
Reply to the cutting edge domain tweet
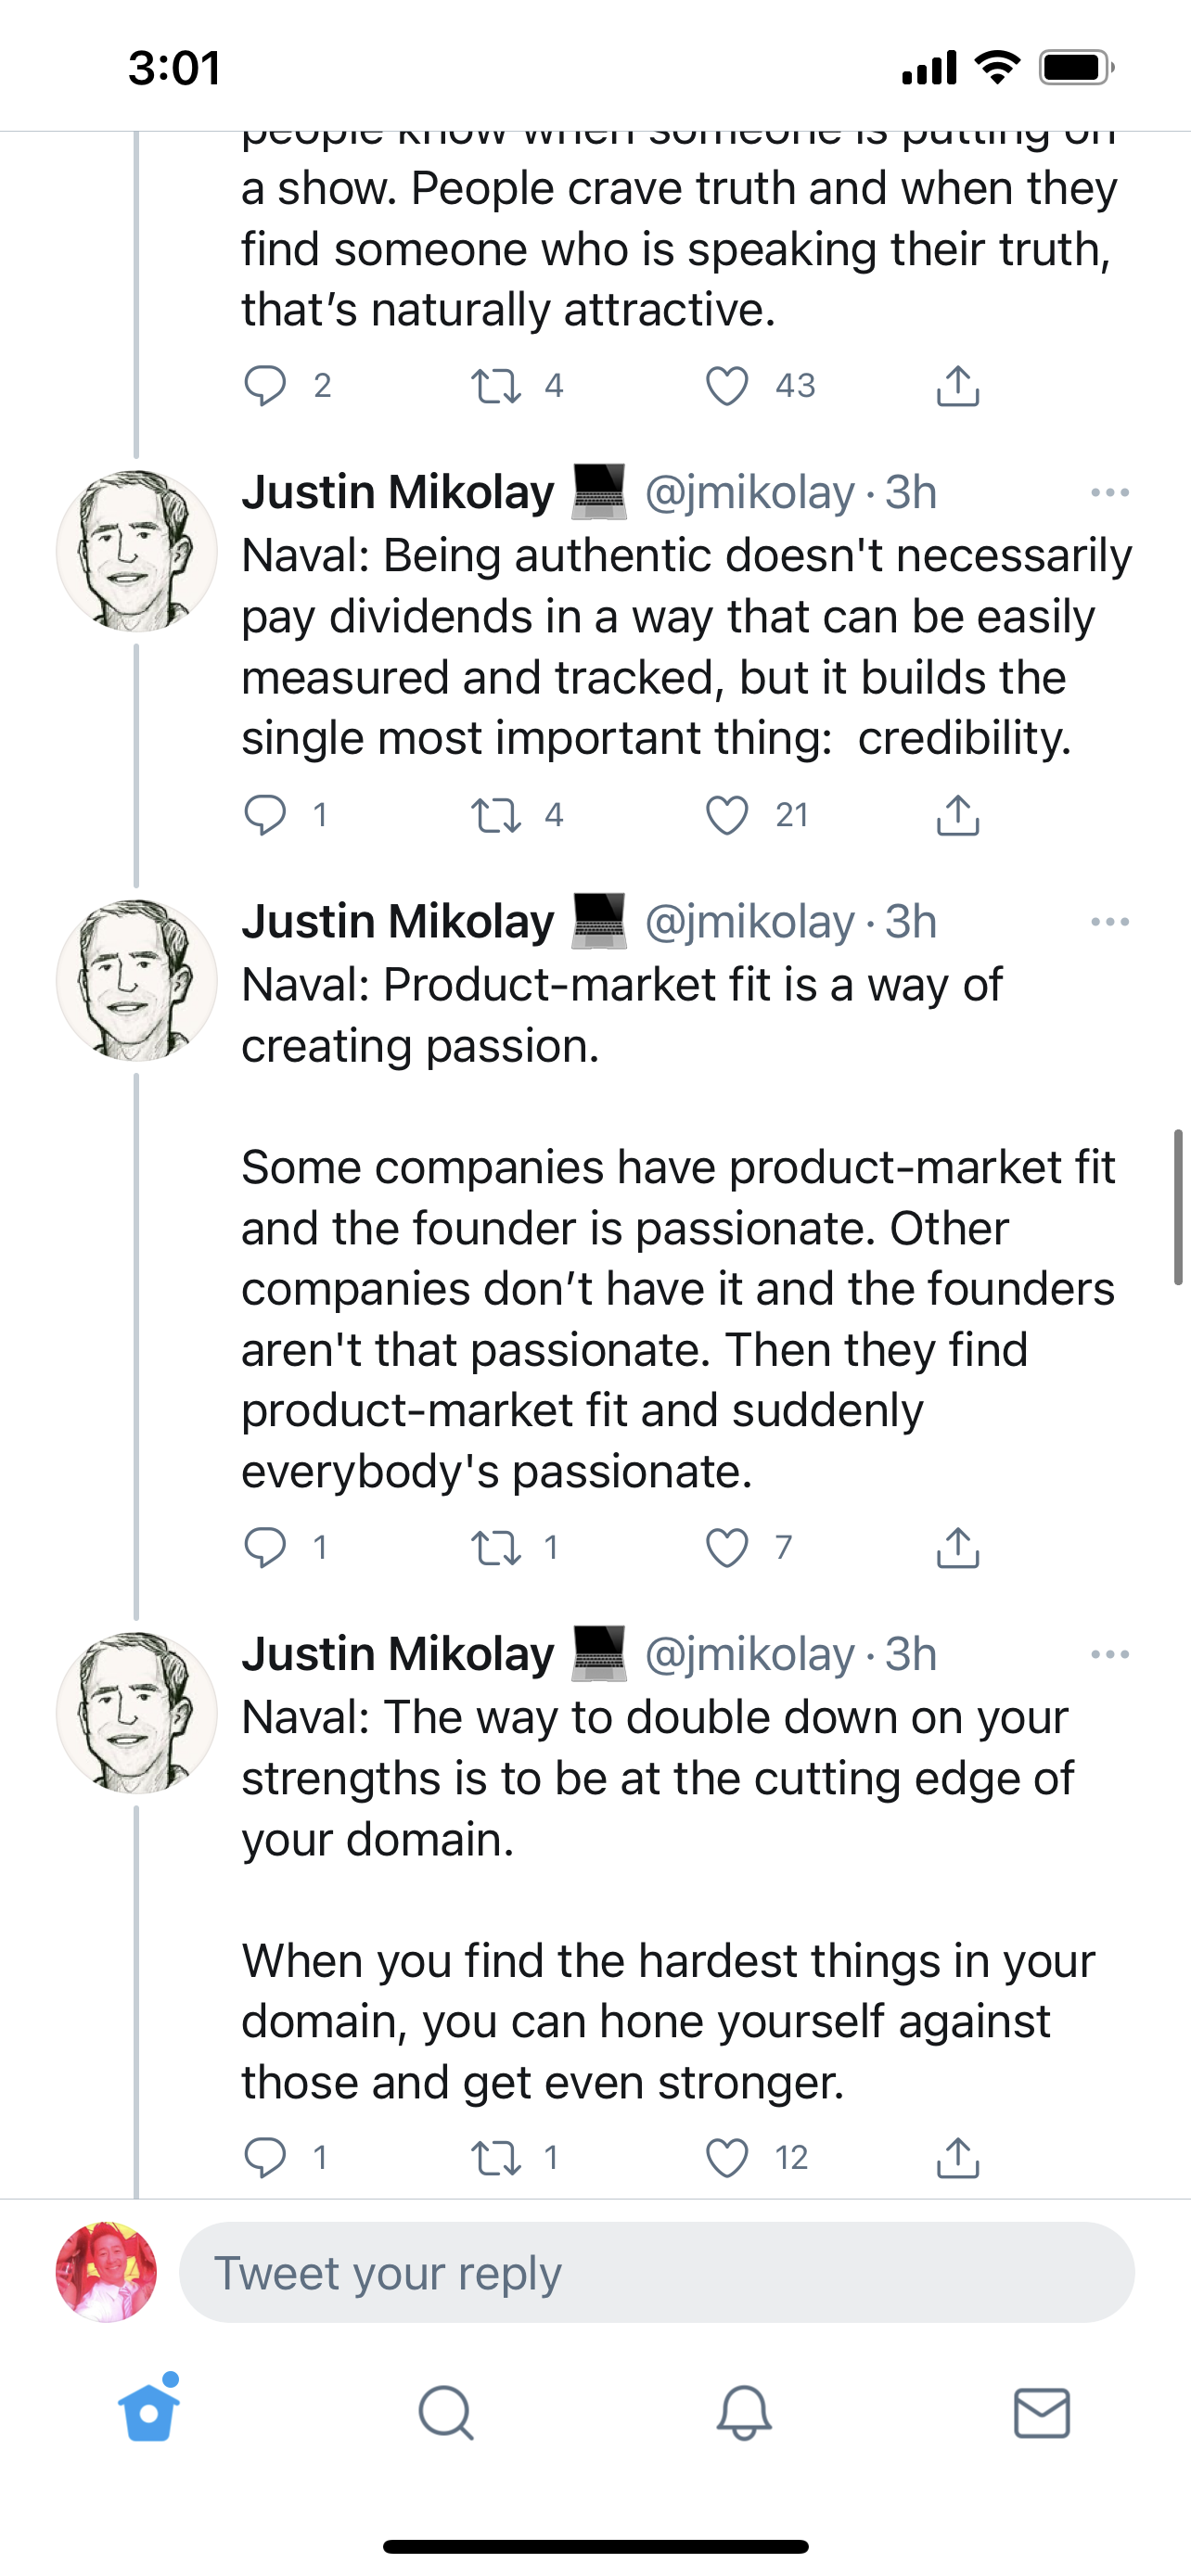coord(265,2158)
